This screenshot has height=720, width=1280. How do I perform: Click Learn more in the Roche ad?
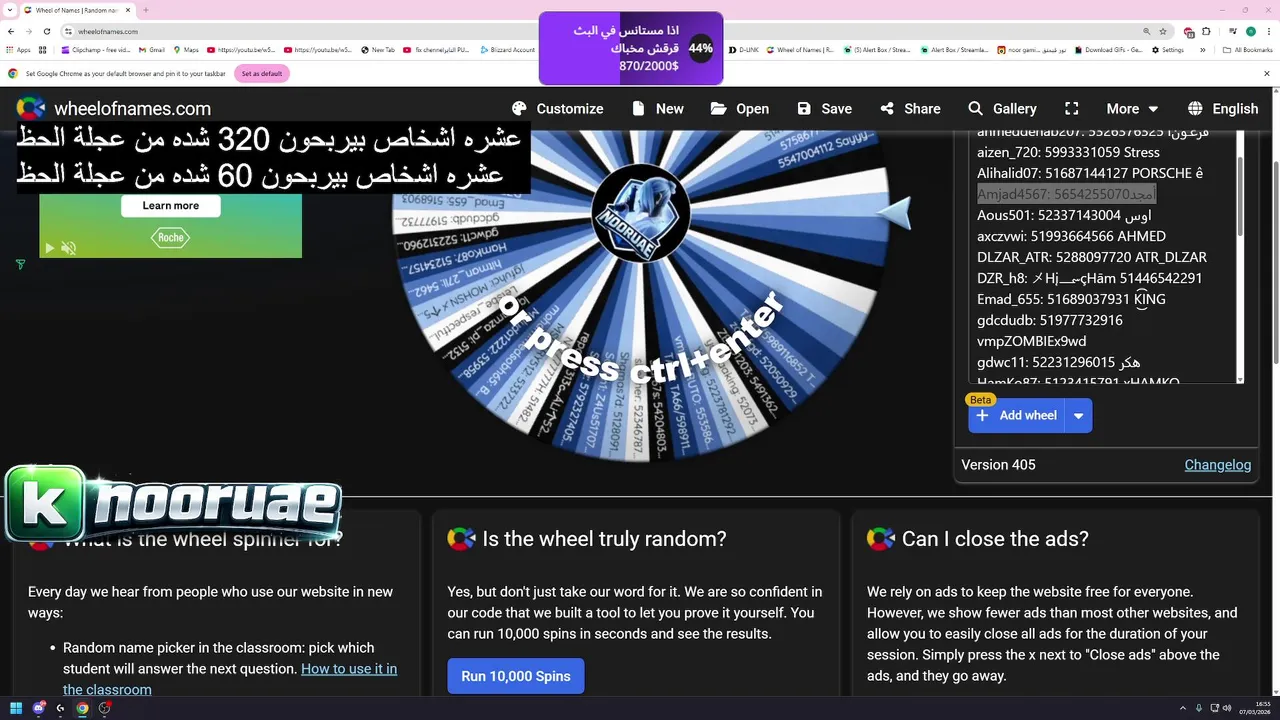[170, 205]
